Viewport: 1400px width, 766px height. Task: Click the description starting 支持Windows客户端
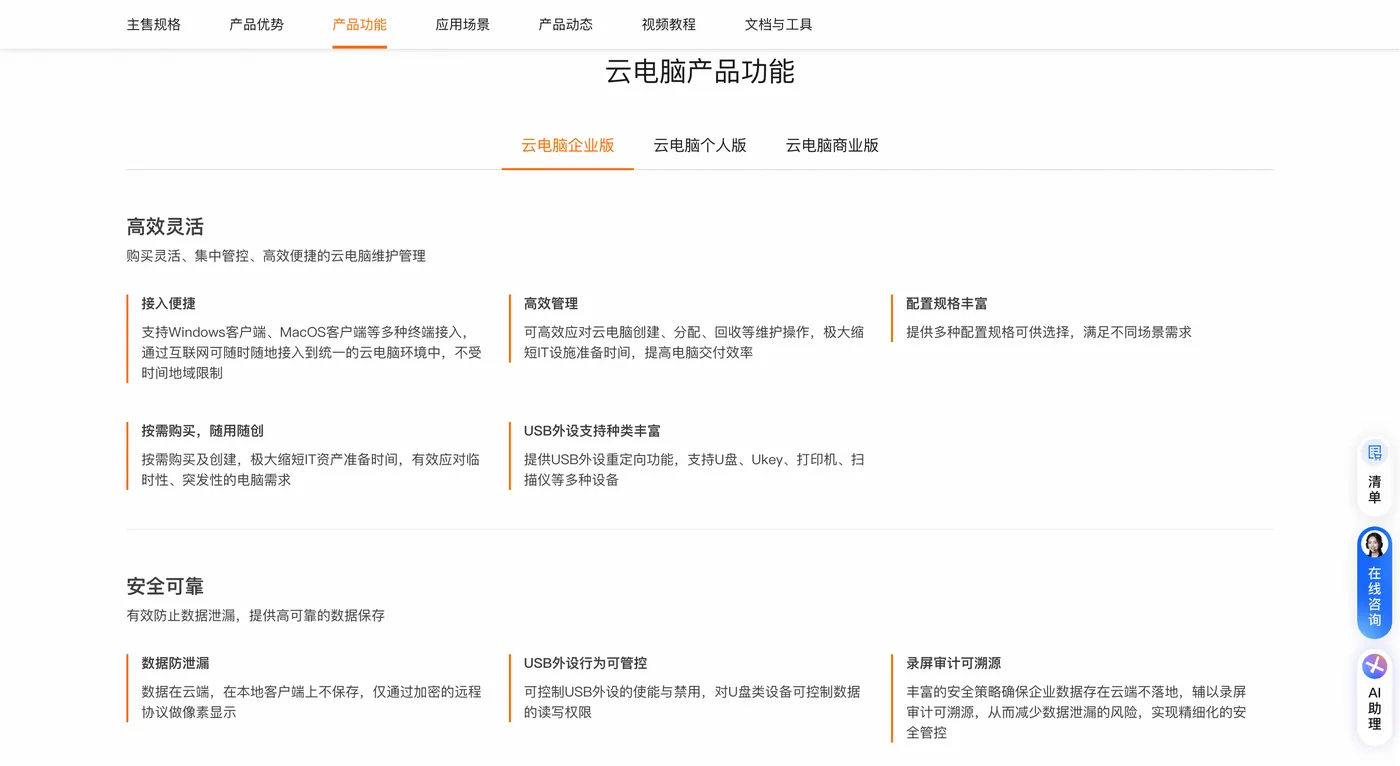pyautogui.click(x=312, y=352)
